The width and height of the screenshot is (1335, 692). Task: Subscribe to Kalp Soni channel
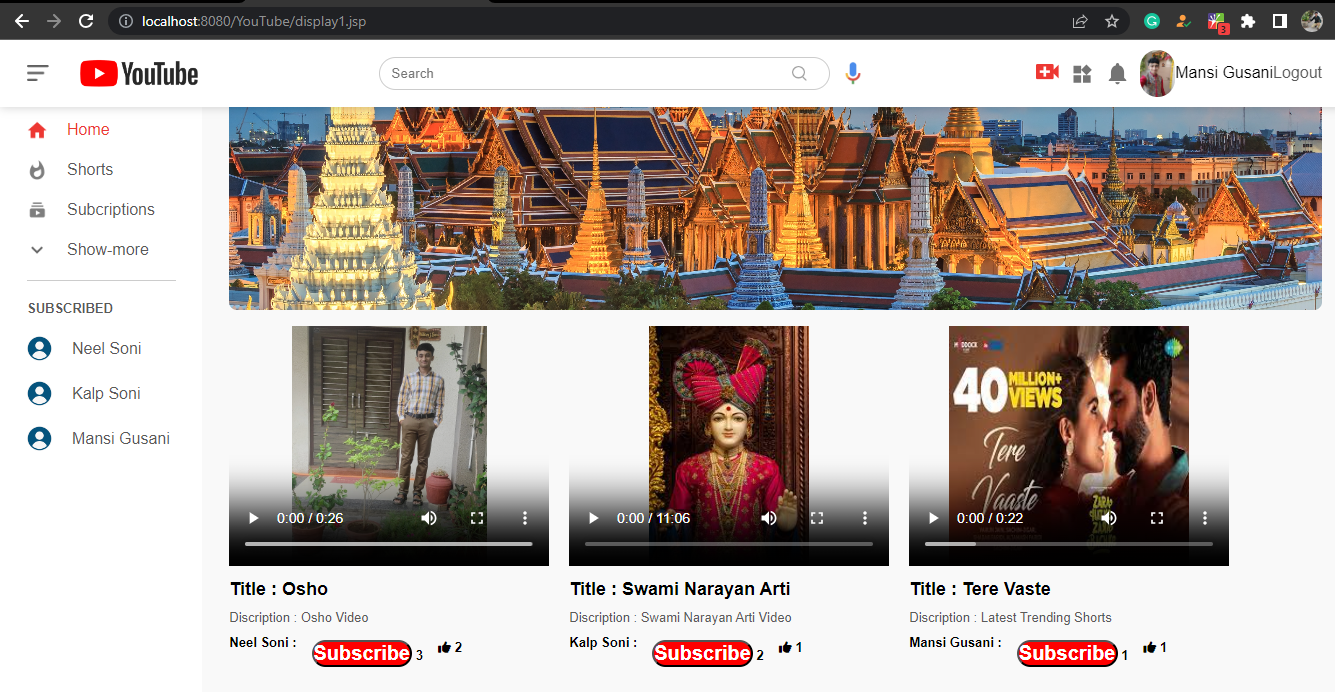coord(702,653)
